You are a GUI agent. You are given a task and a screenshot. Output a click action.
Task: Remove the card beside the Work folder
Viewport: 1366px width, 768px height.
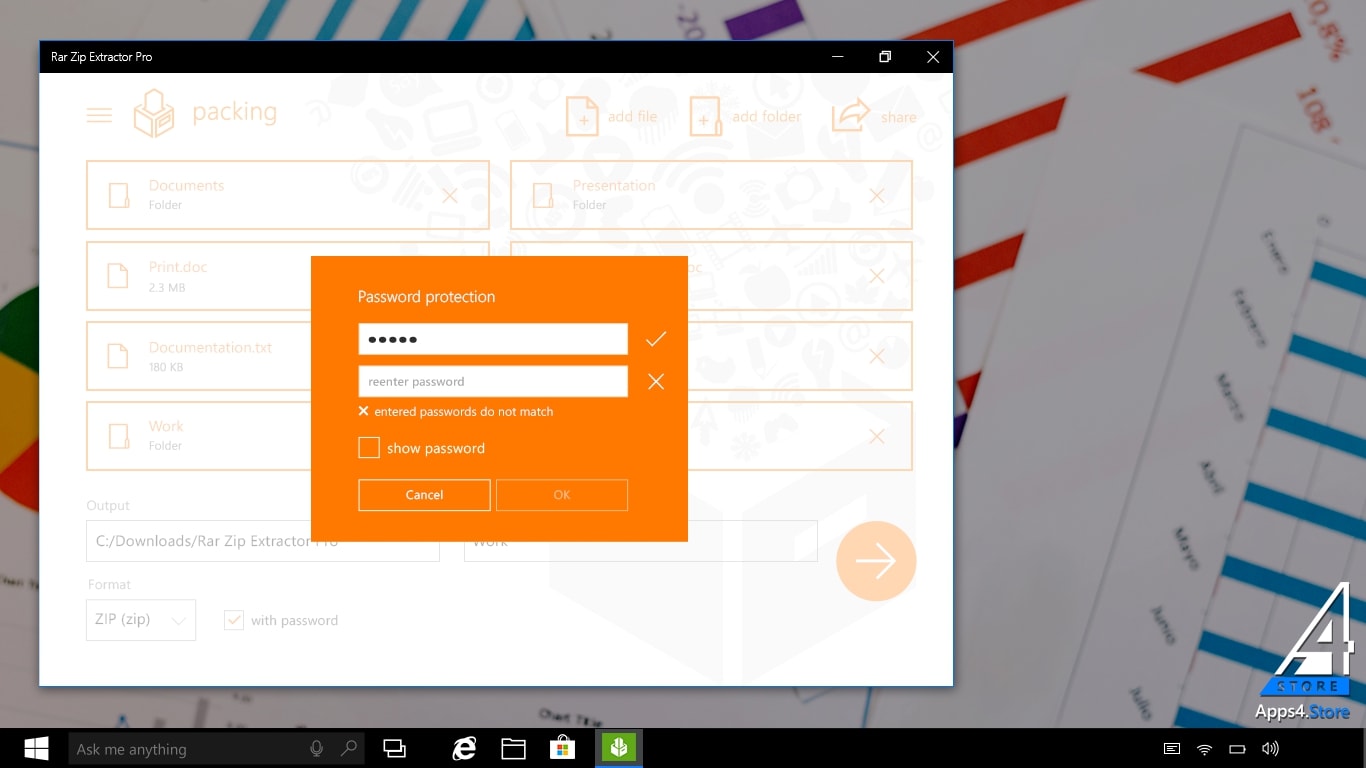pos(877,436)
